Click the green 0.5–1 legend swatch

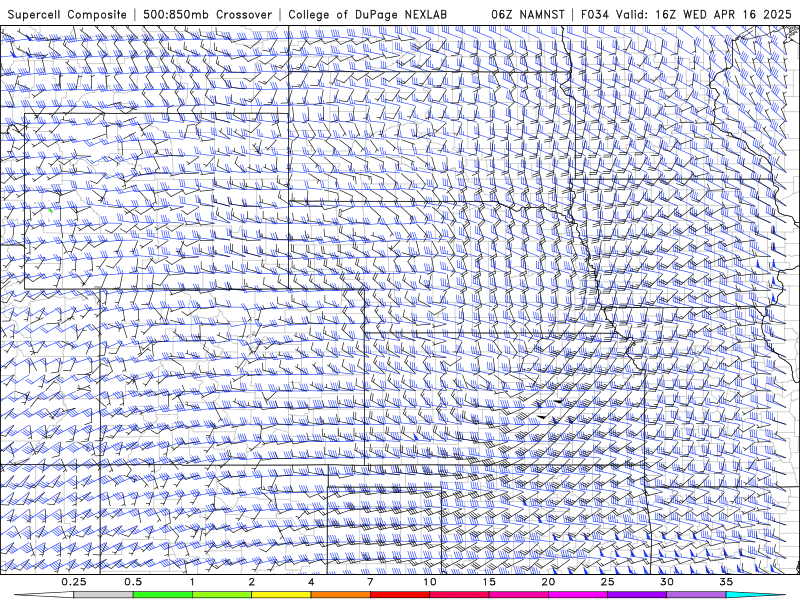coord(163,595)
